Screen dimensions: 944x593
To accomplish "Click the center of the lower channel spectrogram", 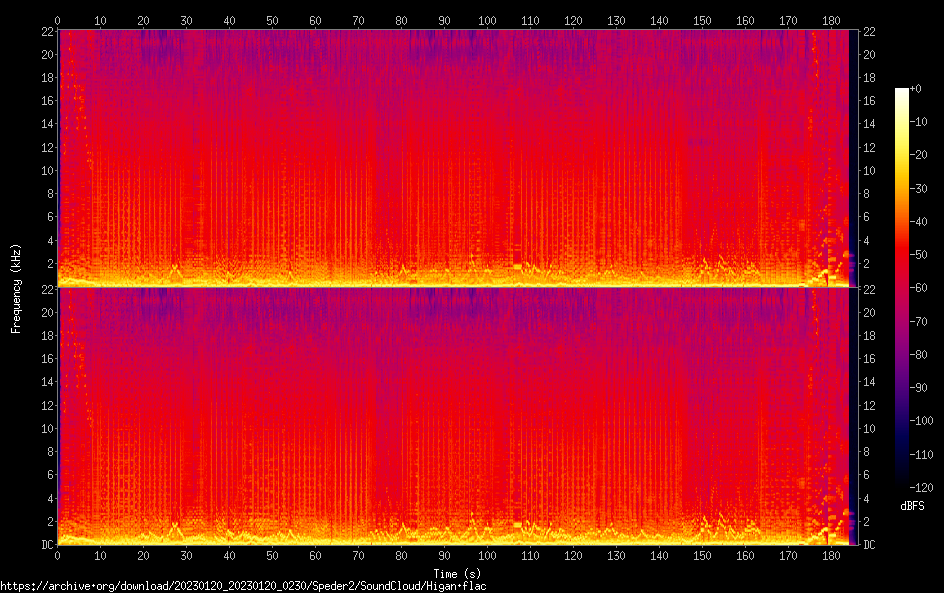I will click(x=453, y=416).
